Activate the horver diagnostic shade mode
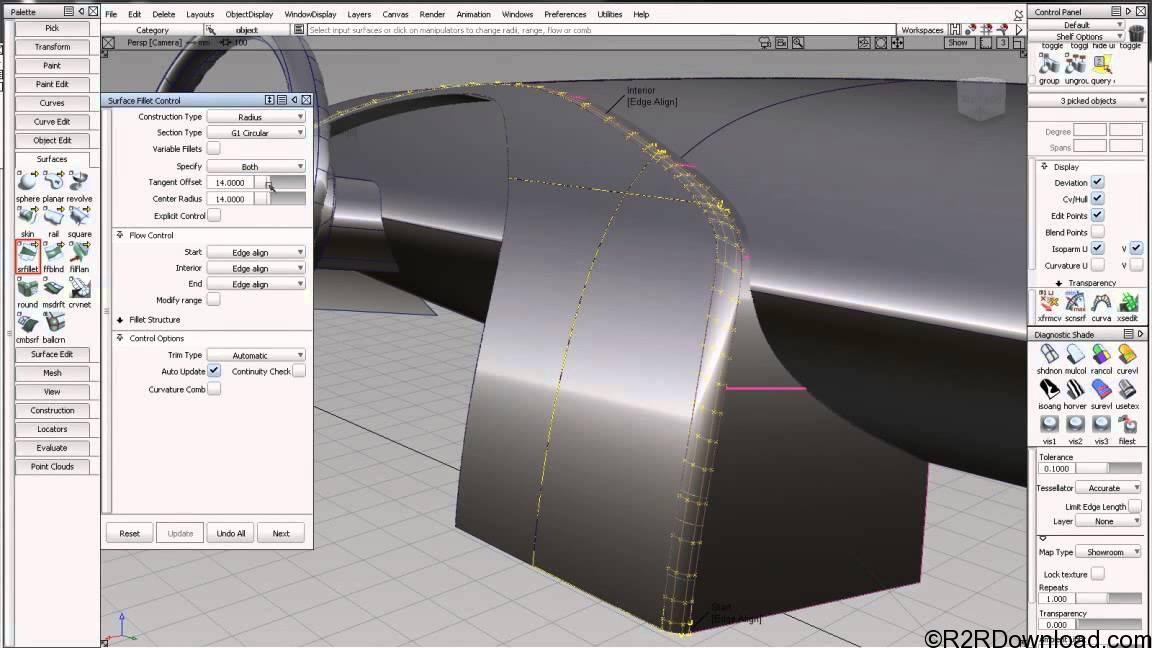Screen dimensions: 1152x648 coord(1076,390)
